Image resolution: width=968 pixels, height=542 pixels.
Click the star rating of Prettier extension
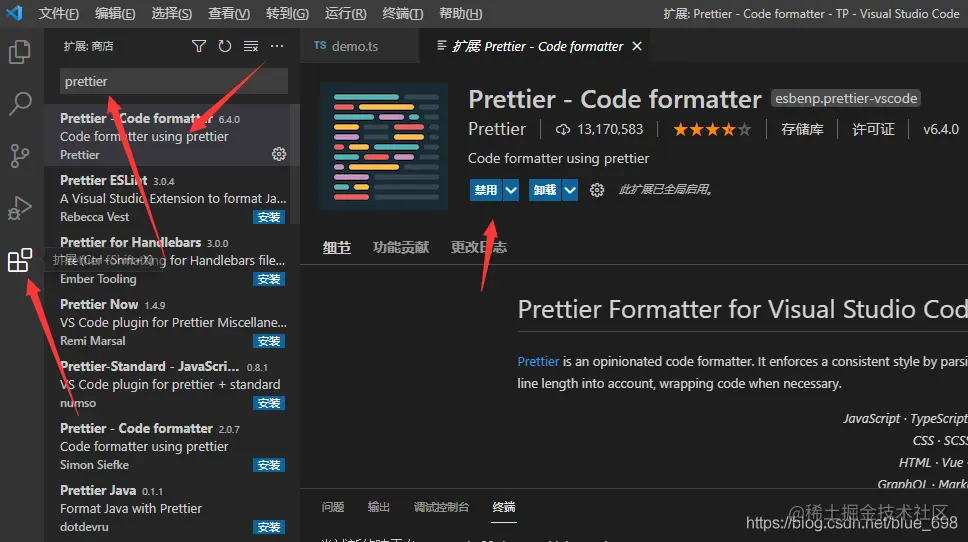(712, 129)
